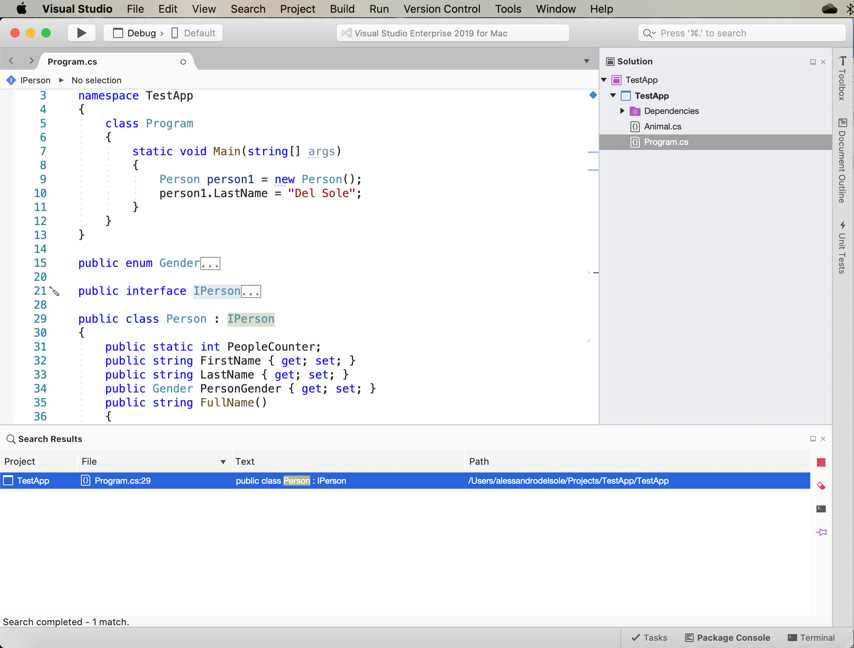
Task: Close the Search Results pad
Action: click(823, 439)
